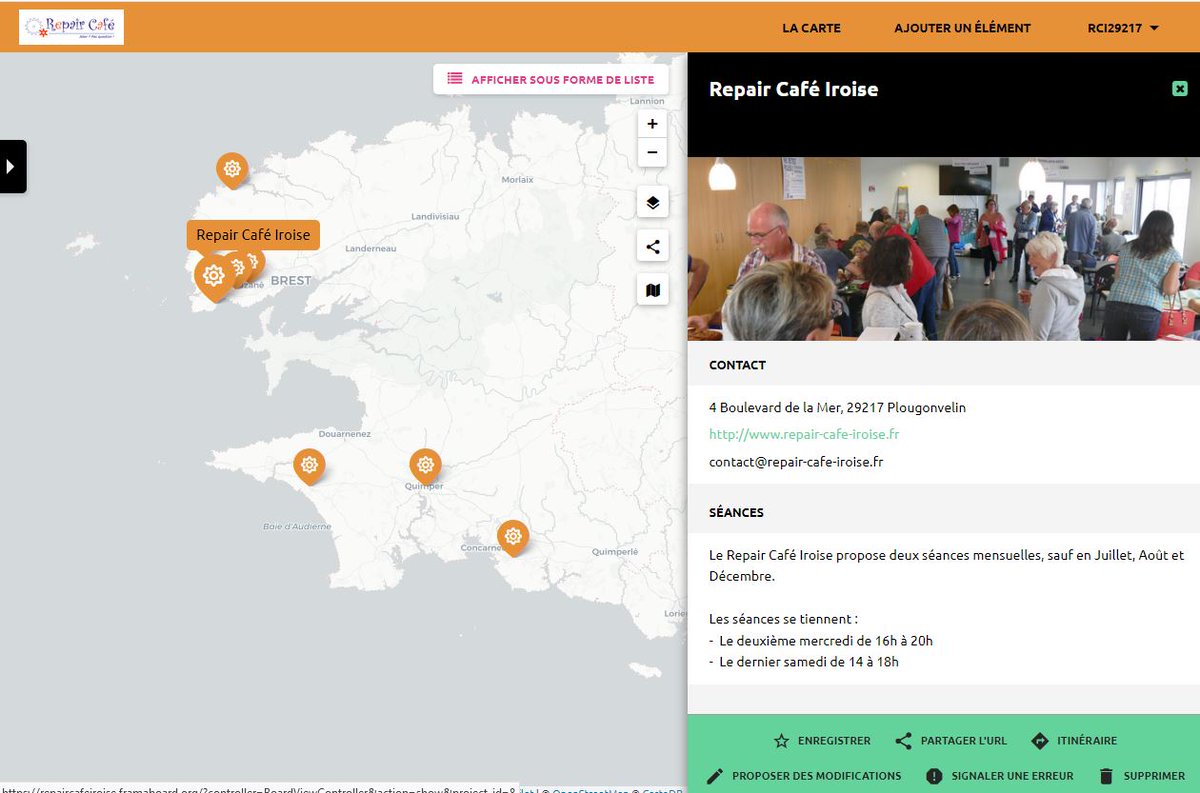
Task: Select AJOUTER UN ÉLÉMENT in the header
Action: click(x=962, y=28)
